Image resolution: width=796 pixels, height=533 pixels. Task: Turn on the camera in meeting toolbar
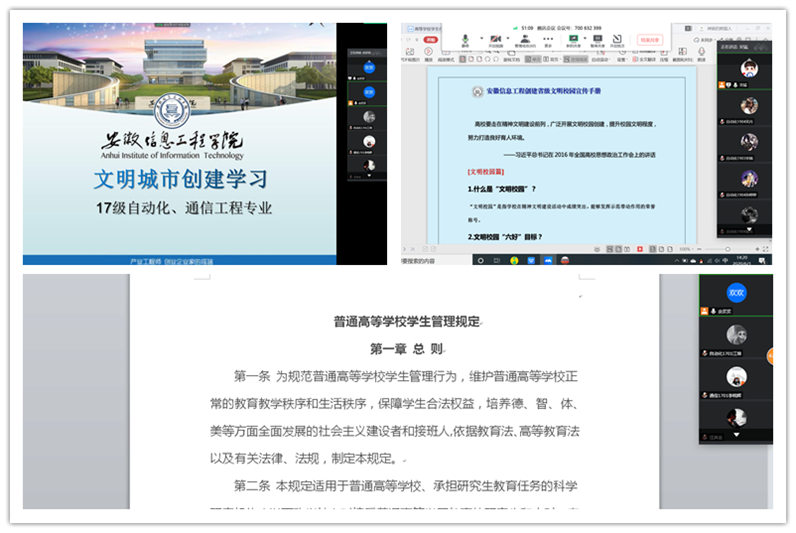tap(495, 40)
